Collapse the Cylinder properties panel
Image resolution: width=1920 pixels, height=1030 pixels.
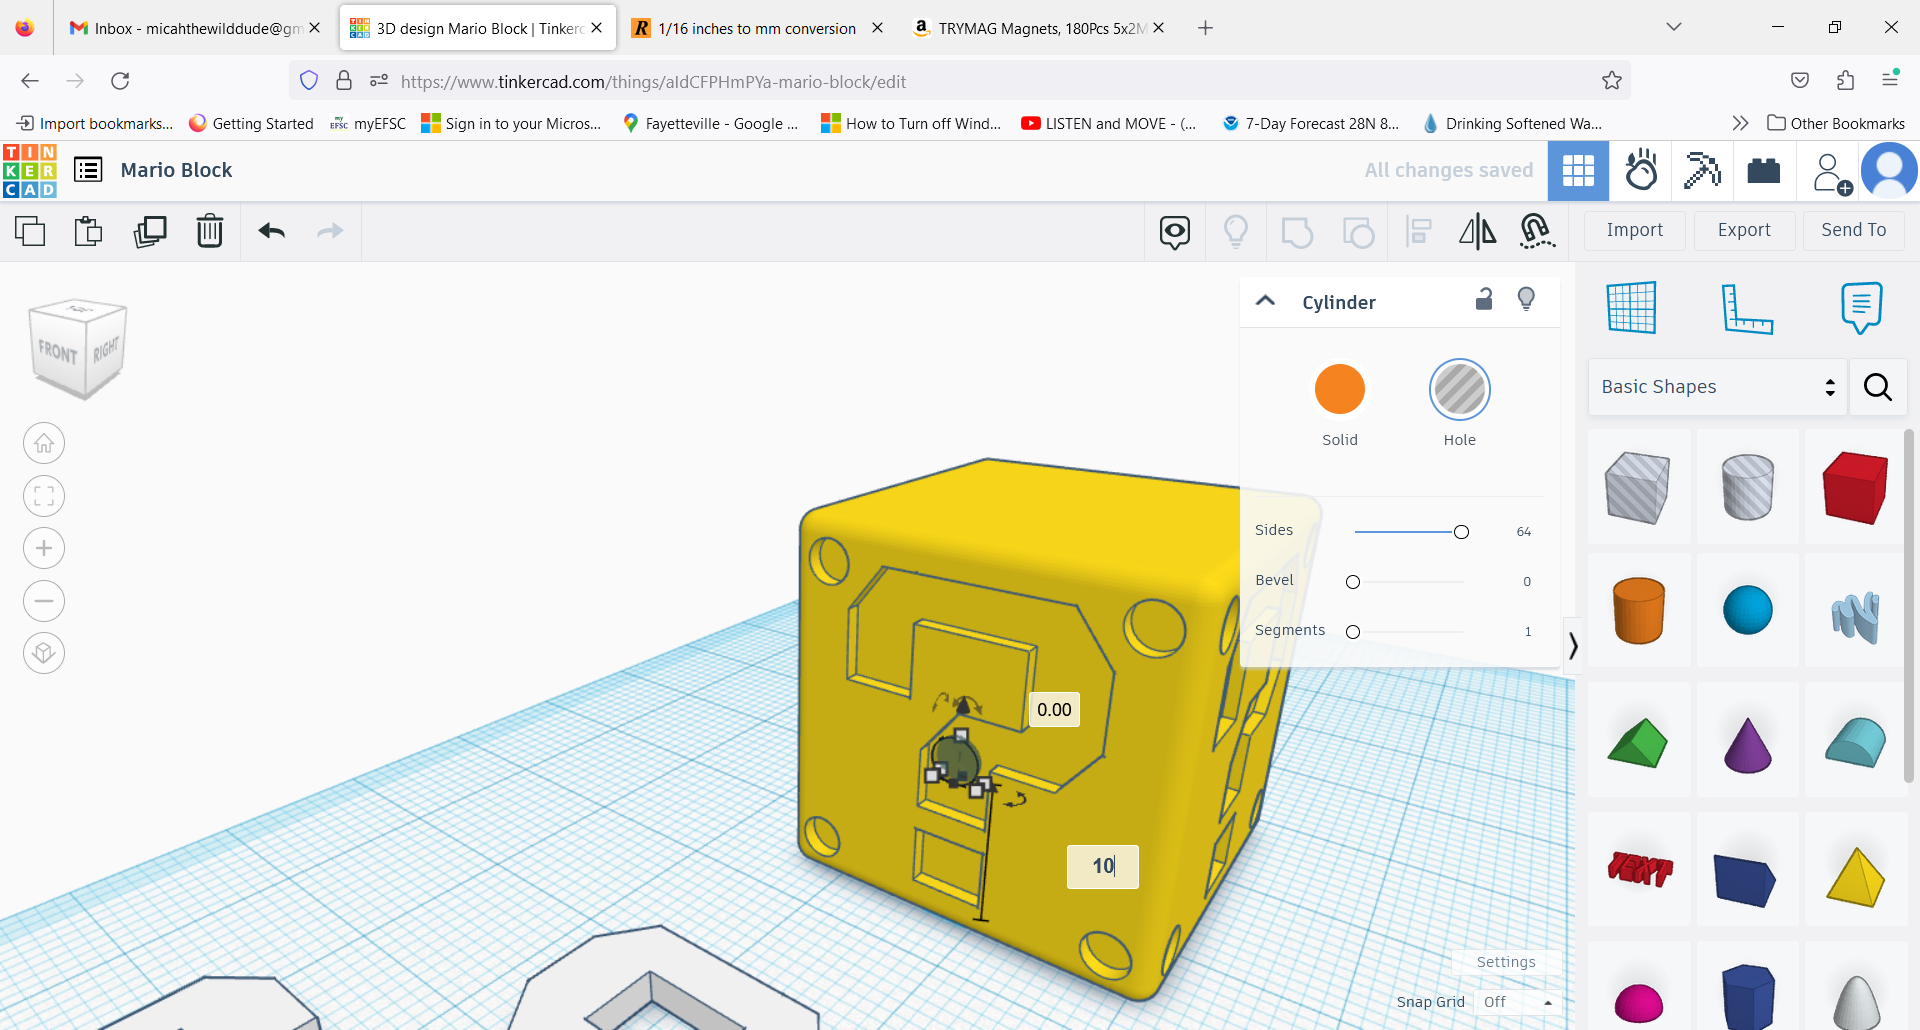click(x=1265, y=301)
